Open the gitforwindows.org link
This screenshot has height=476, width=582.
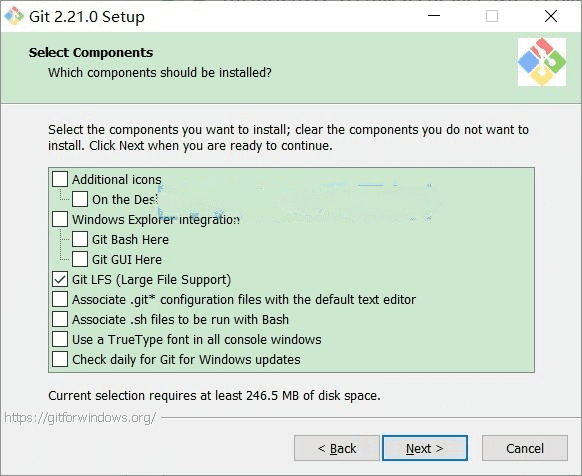coord(80,418)
